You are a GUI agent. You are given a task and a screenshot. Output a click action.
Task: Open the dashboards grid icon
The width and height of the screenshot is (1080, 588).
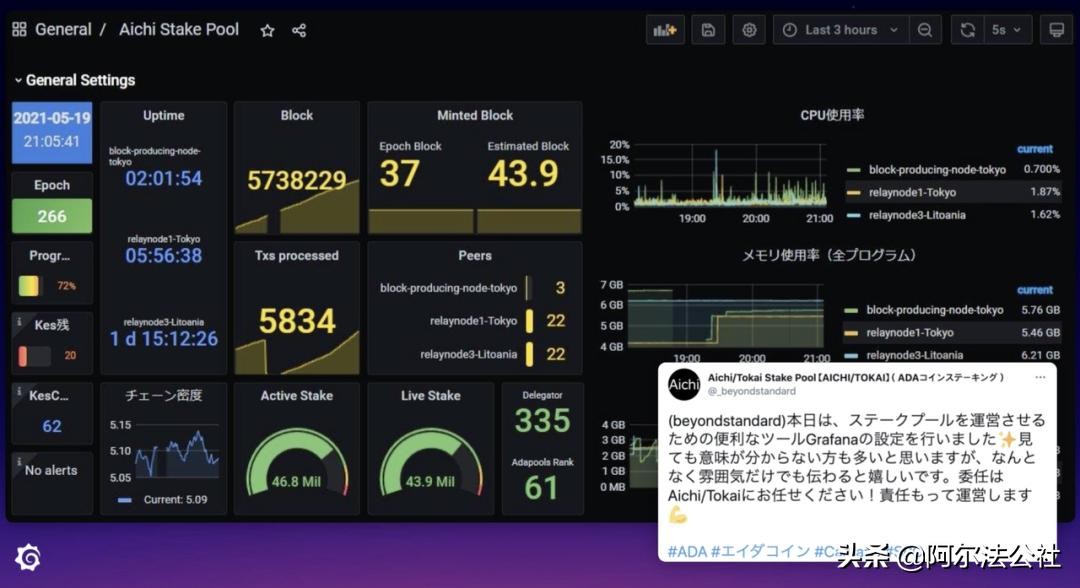pyautogui.click(x=19, y=30)
